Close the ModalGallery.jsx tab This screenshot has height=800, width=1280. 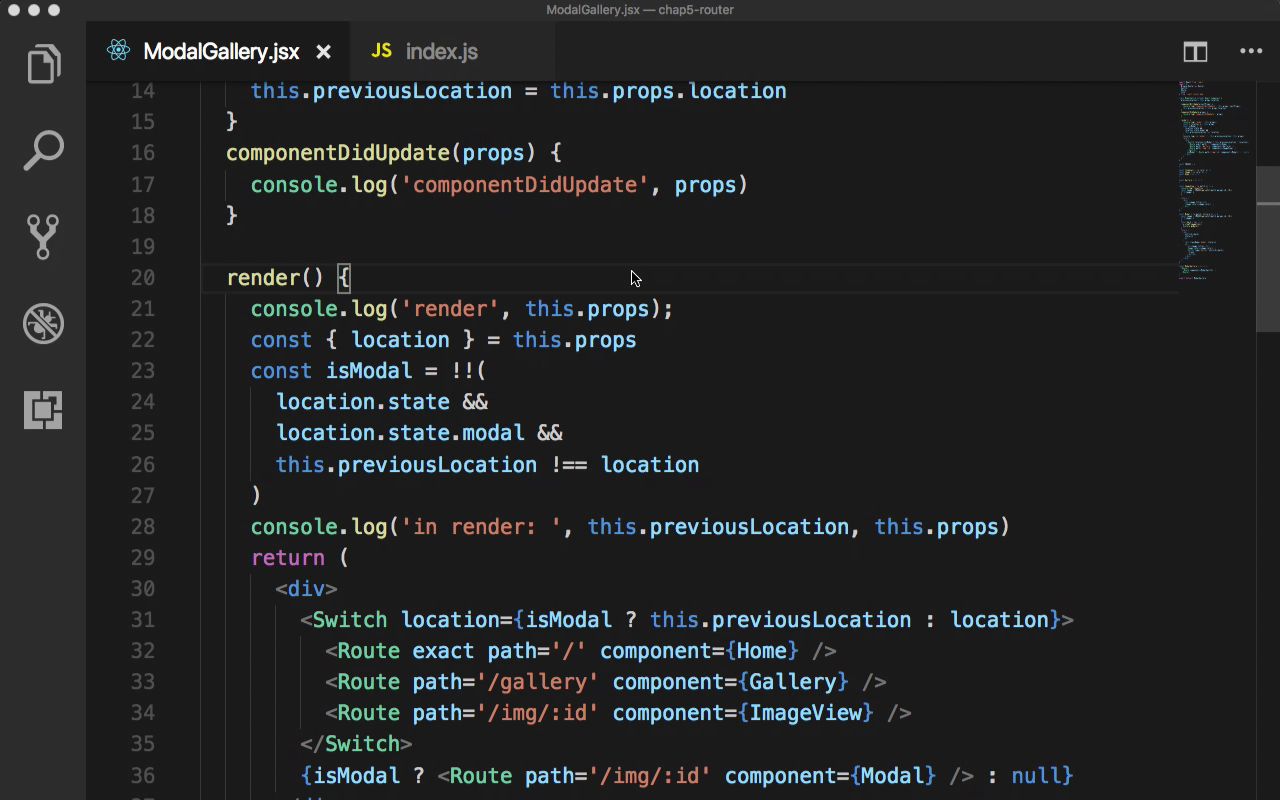[x=323, y=52]
